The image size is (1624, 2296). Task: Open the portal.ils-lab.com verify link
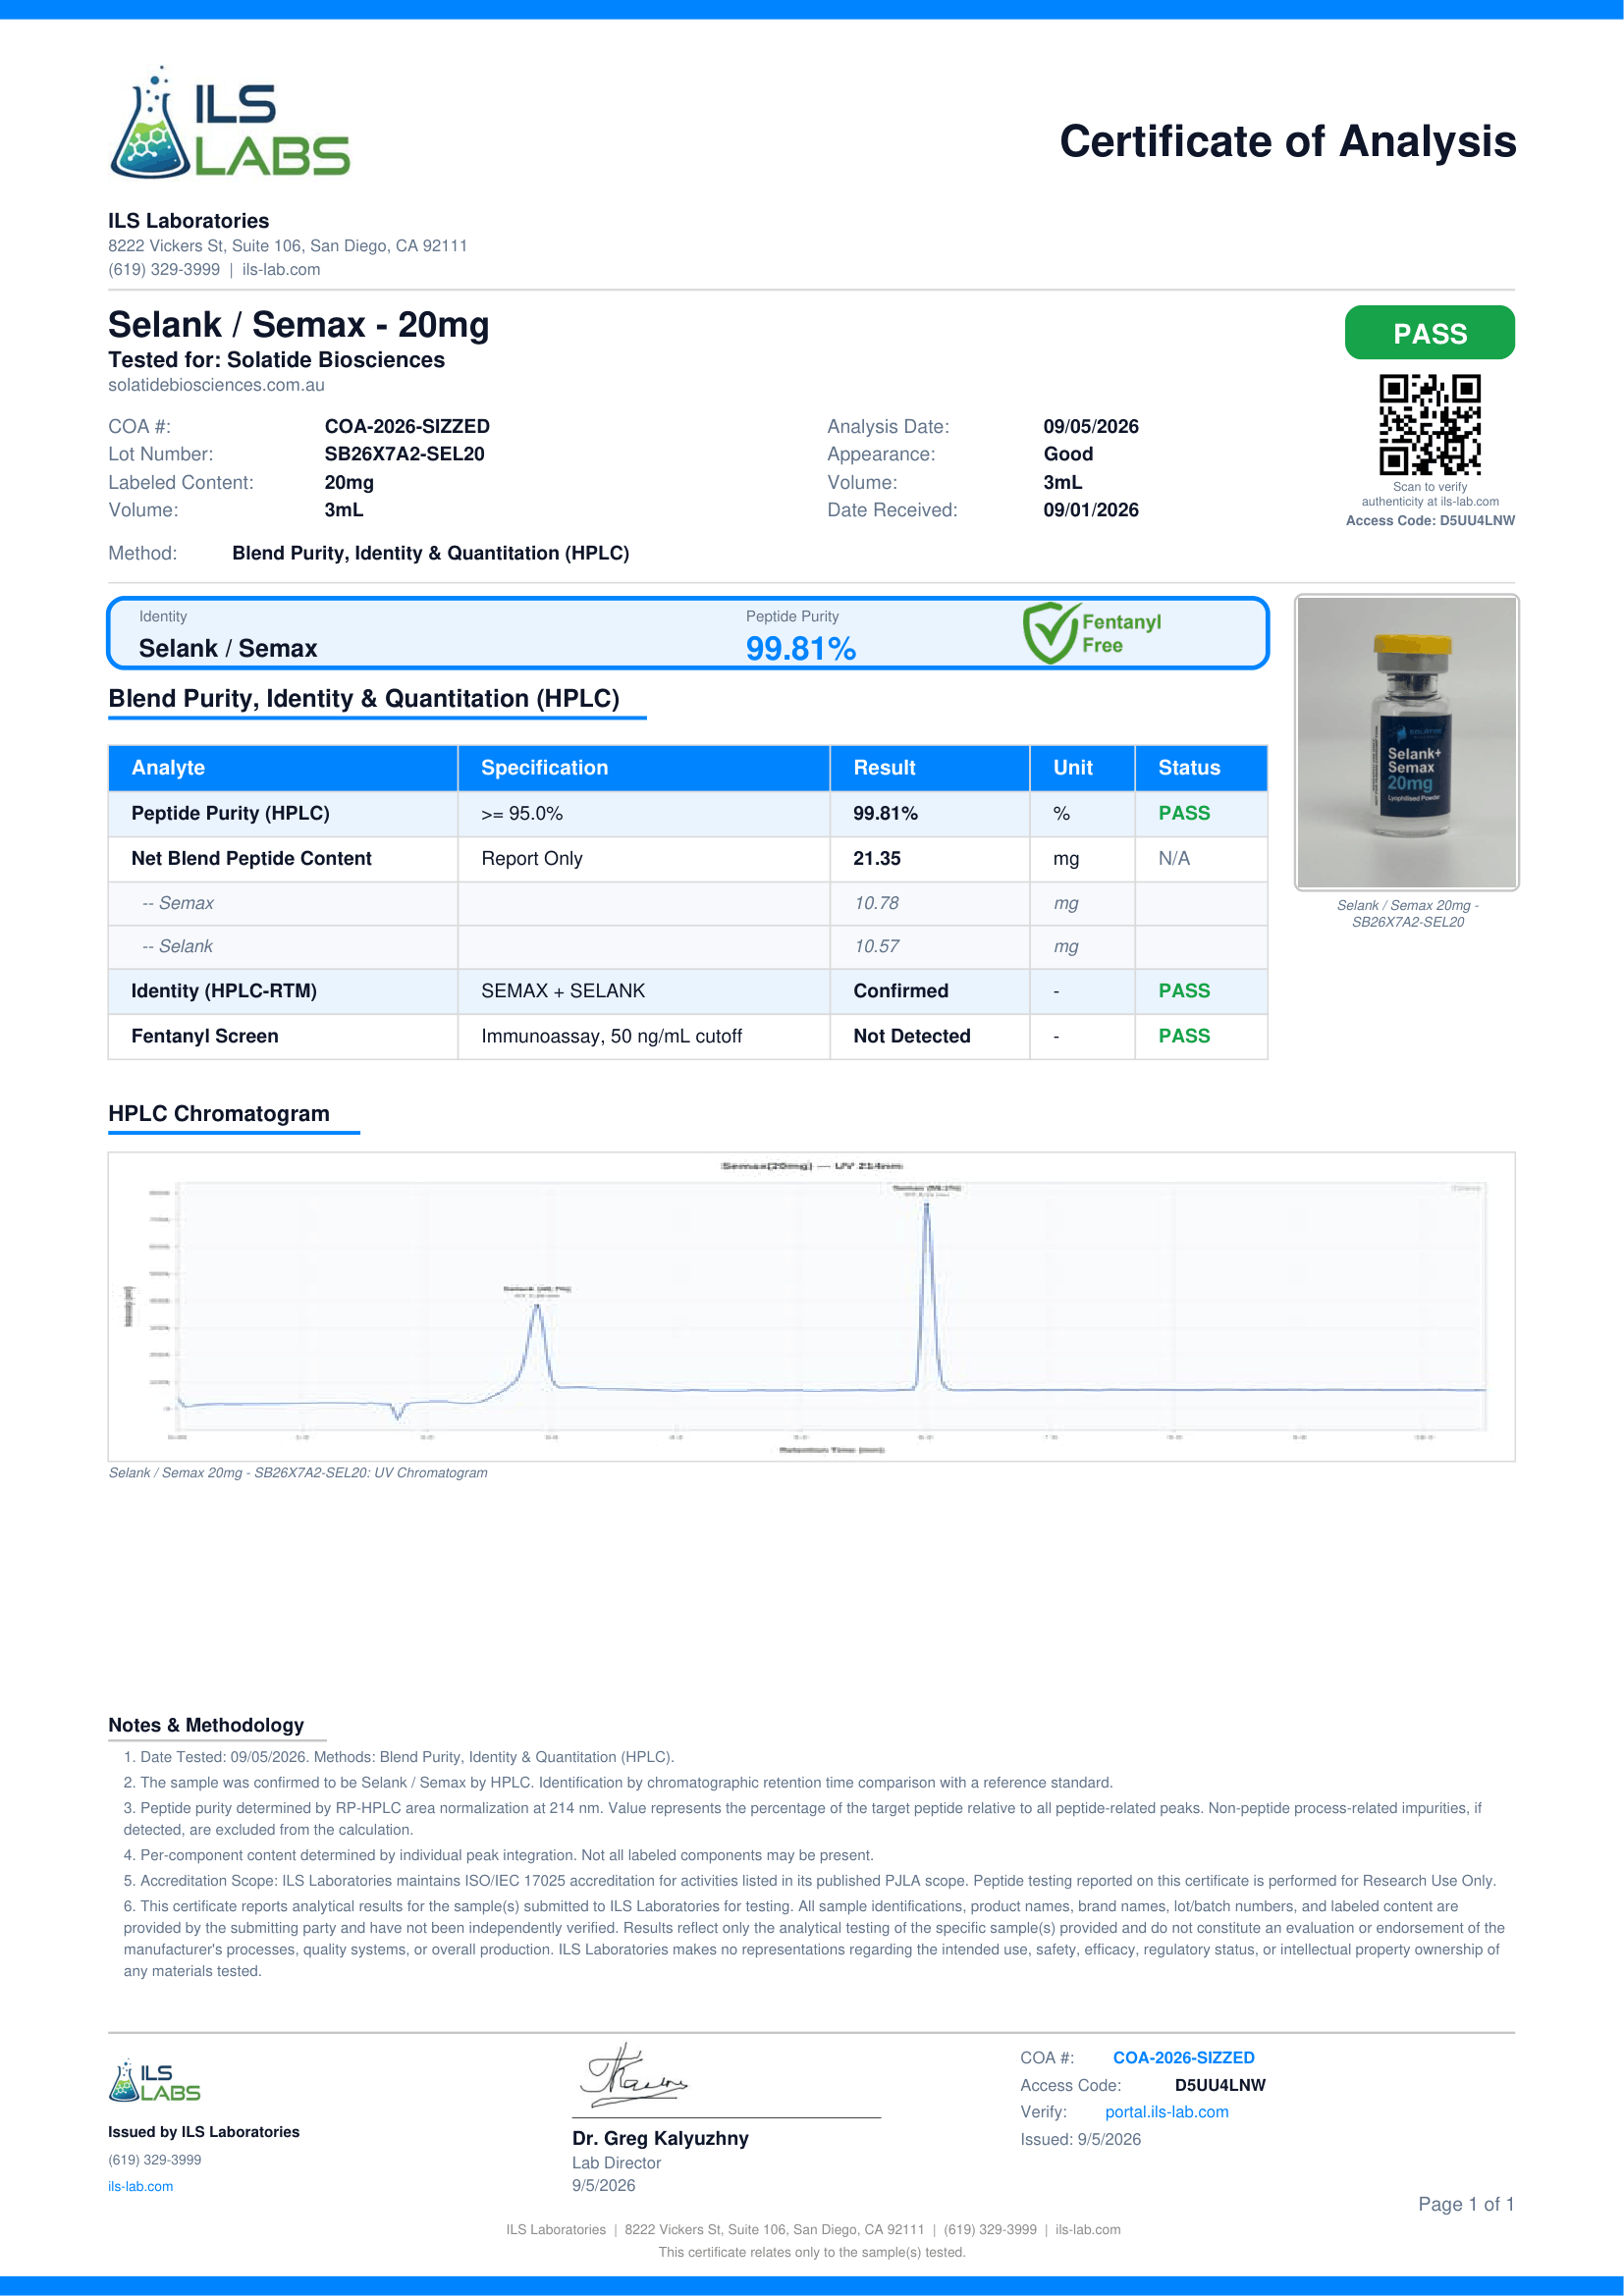click(x=1166, y=2112)
